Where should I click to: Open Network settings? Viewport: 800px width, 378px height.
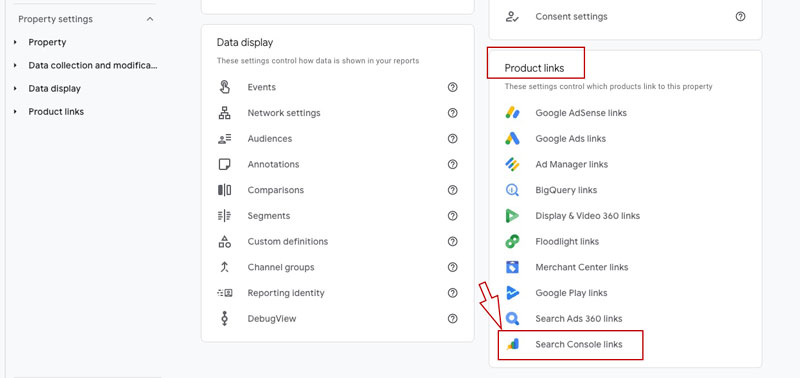[x=284, y=113]
